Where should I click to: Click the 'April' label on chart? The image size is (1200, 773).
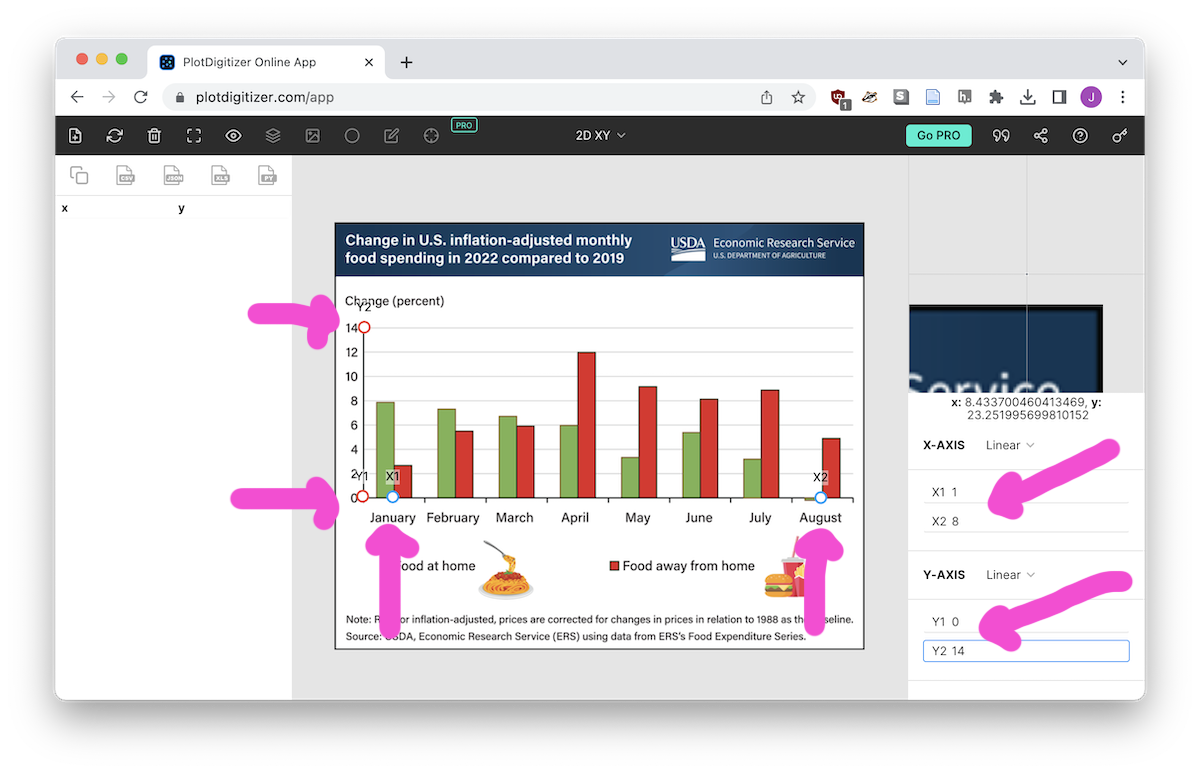pos(575,518)
